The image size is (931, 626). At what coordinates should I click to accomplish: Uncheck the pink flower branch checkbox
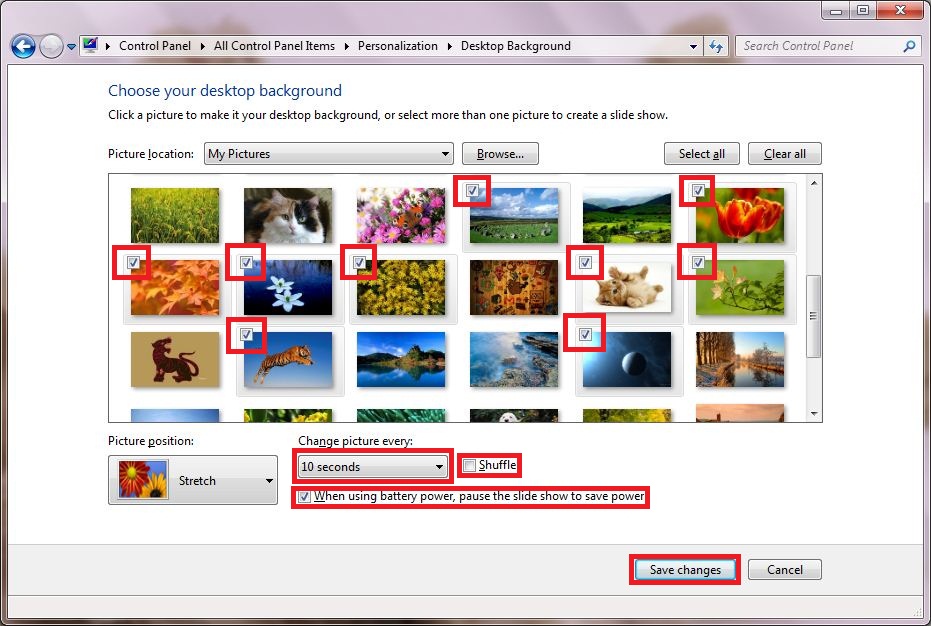point(698,262)
